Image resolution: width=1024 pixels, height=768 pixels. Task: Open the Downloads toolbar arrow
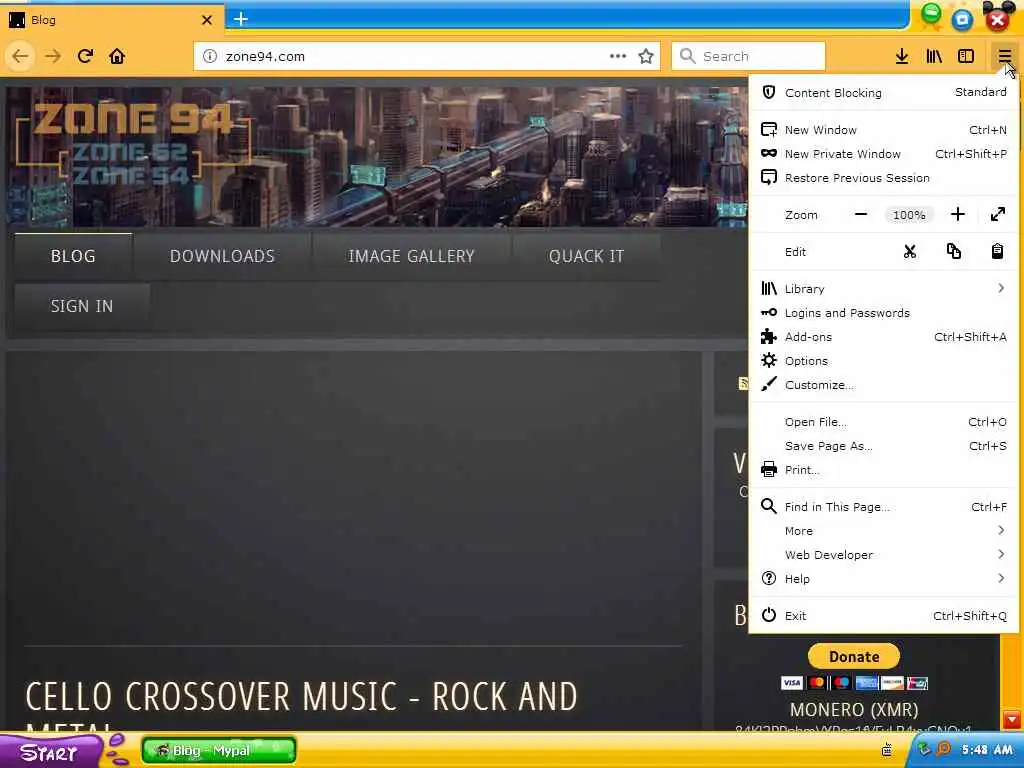(902, 56)
